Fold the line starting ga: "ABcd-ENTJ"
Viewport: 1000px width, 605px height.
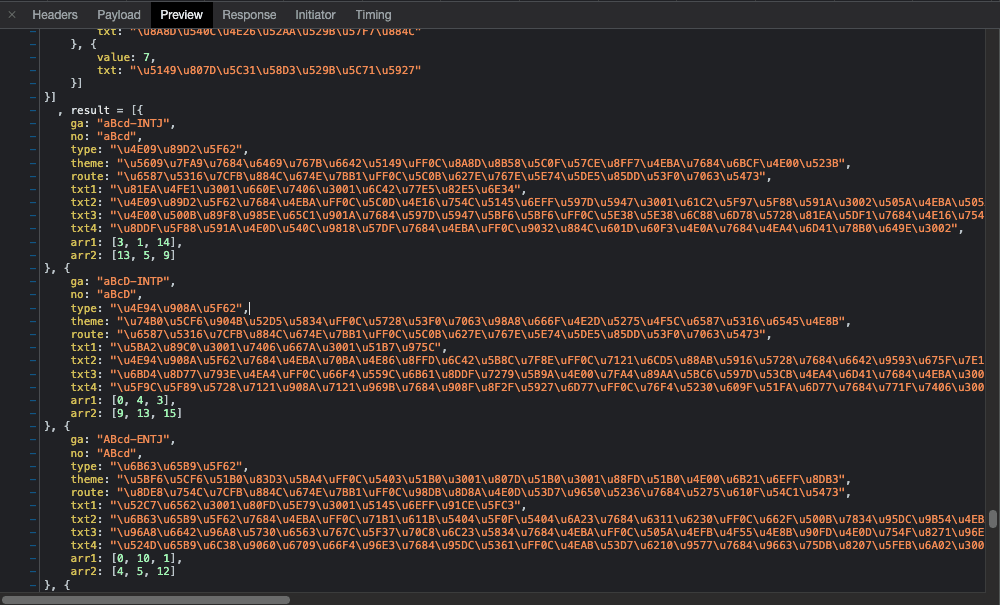point(31,439)
